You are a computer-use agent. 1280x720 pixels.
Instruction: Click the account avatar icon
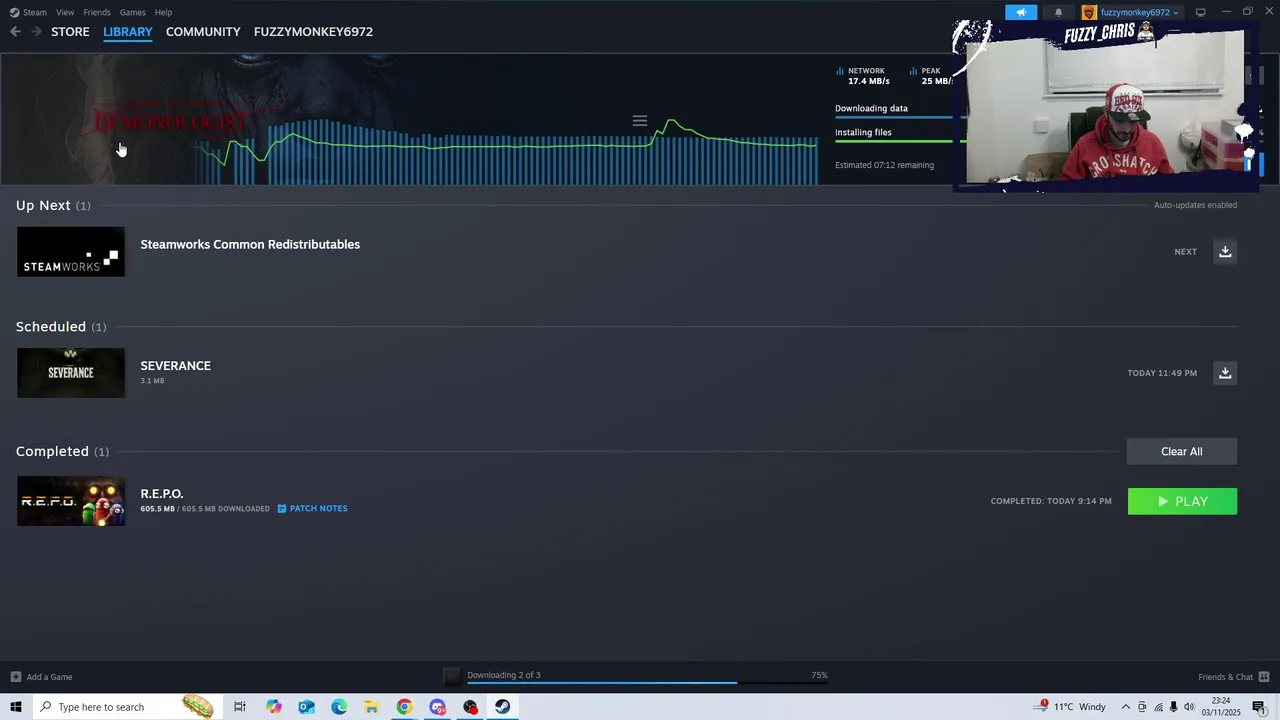[x=1089, y=13]
